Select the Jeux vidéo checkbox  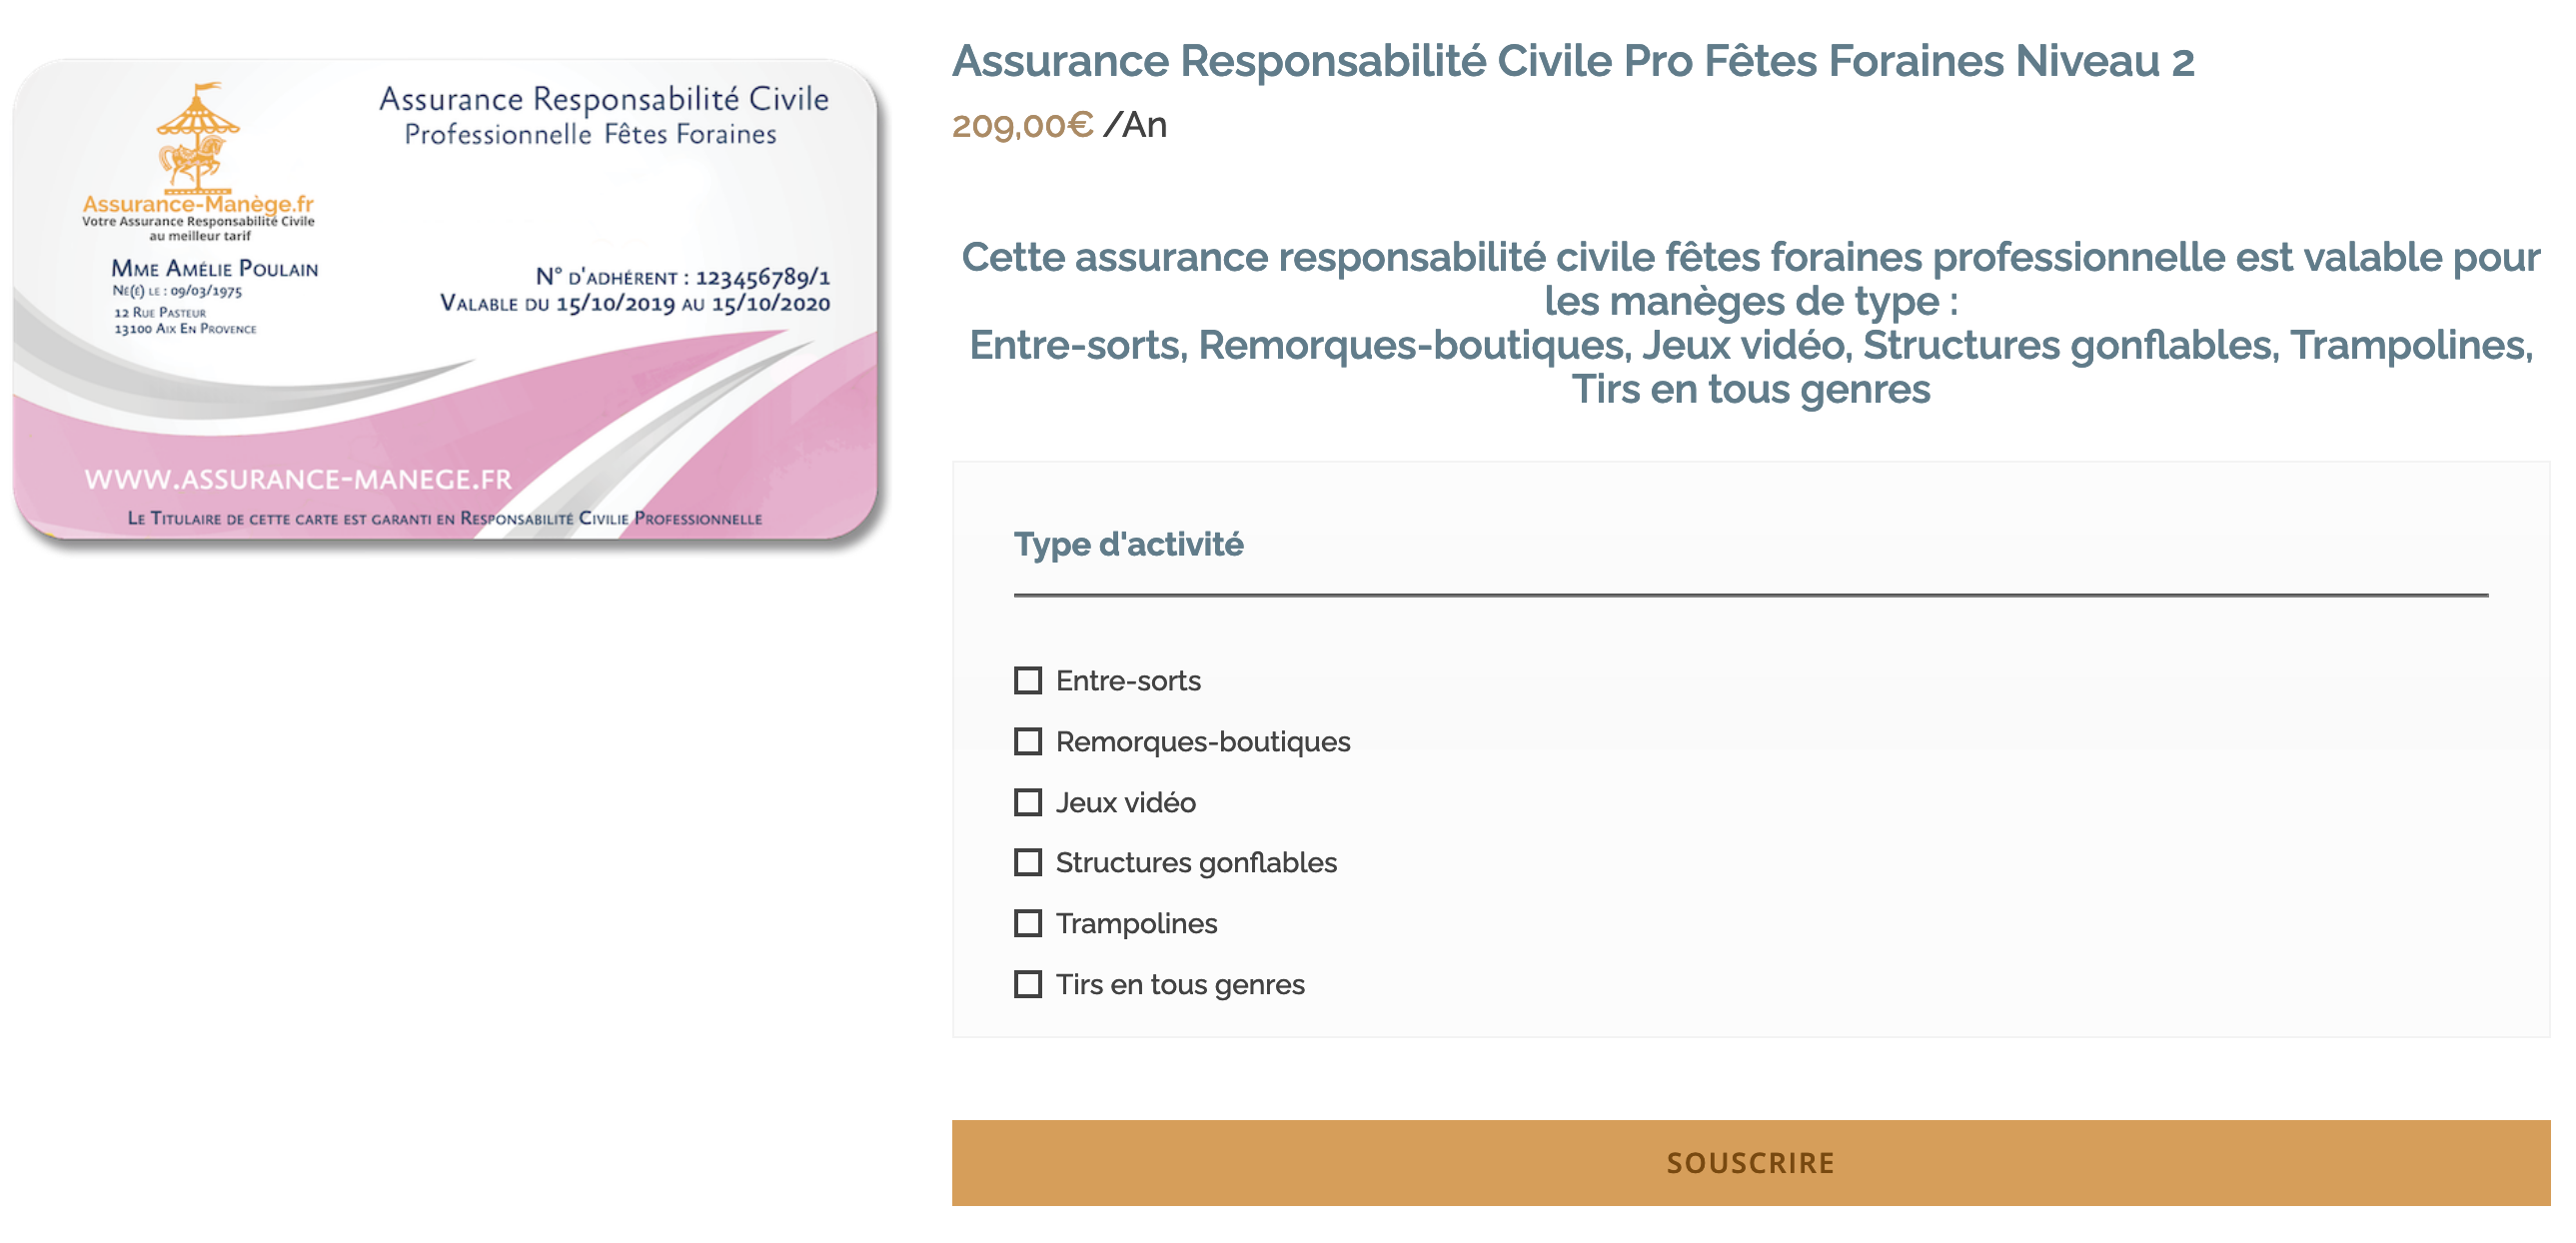click(x=1029, y=803)
